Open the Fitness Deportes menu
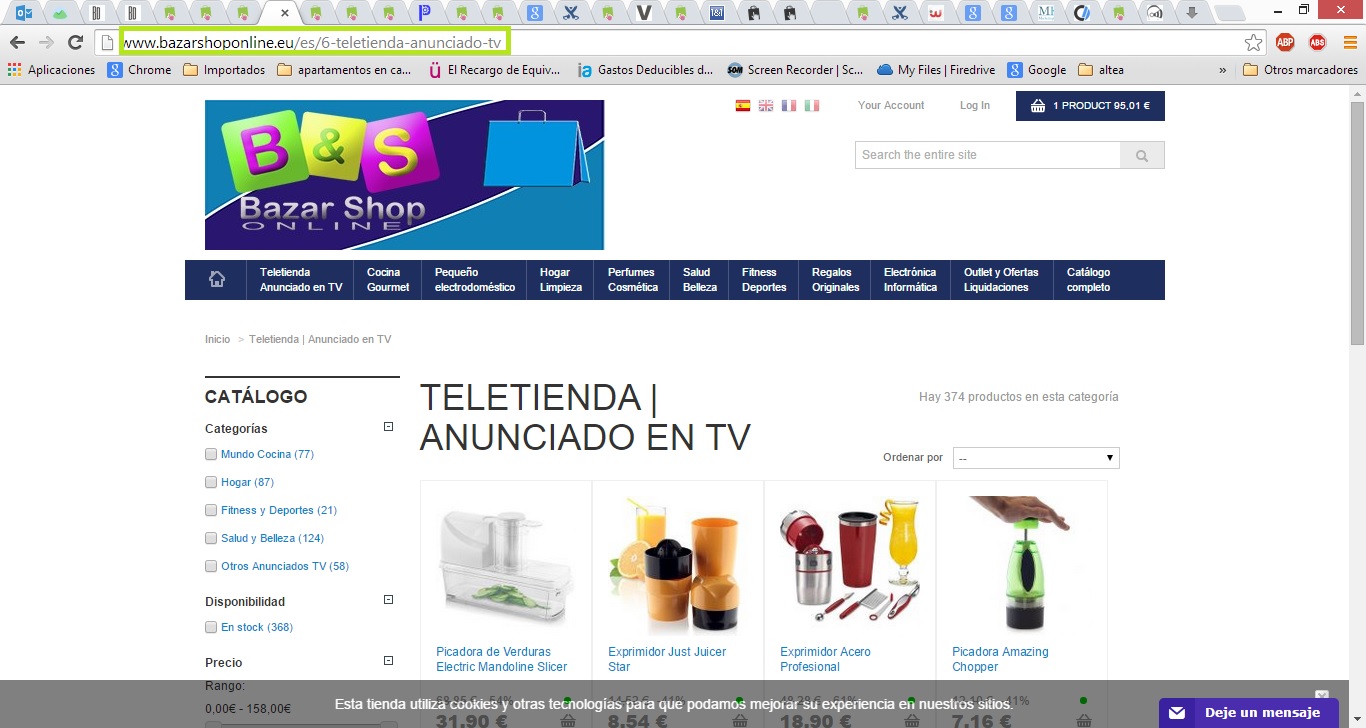1366x728 pixels. (x=764, y=279)
